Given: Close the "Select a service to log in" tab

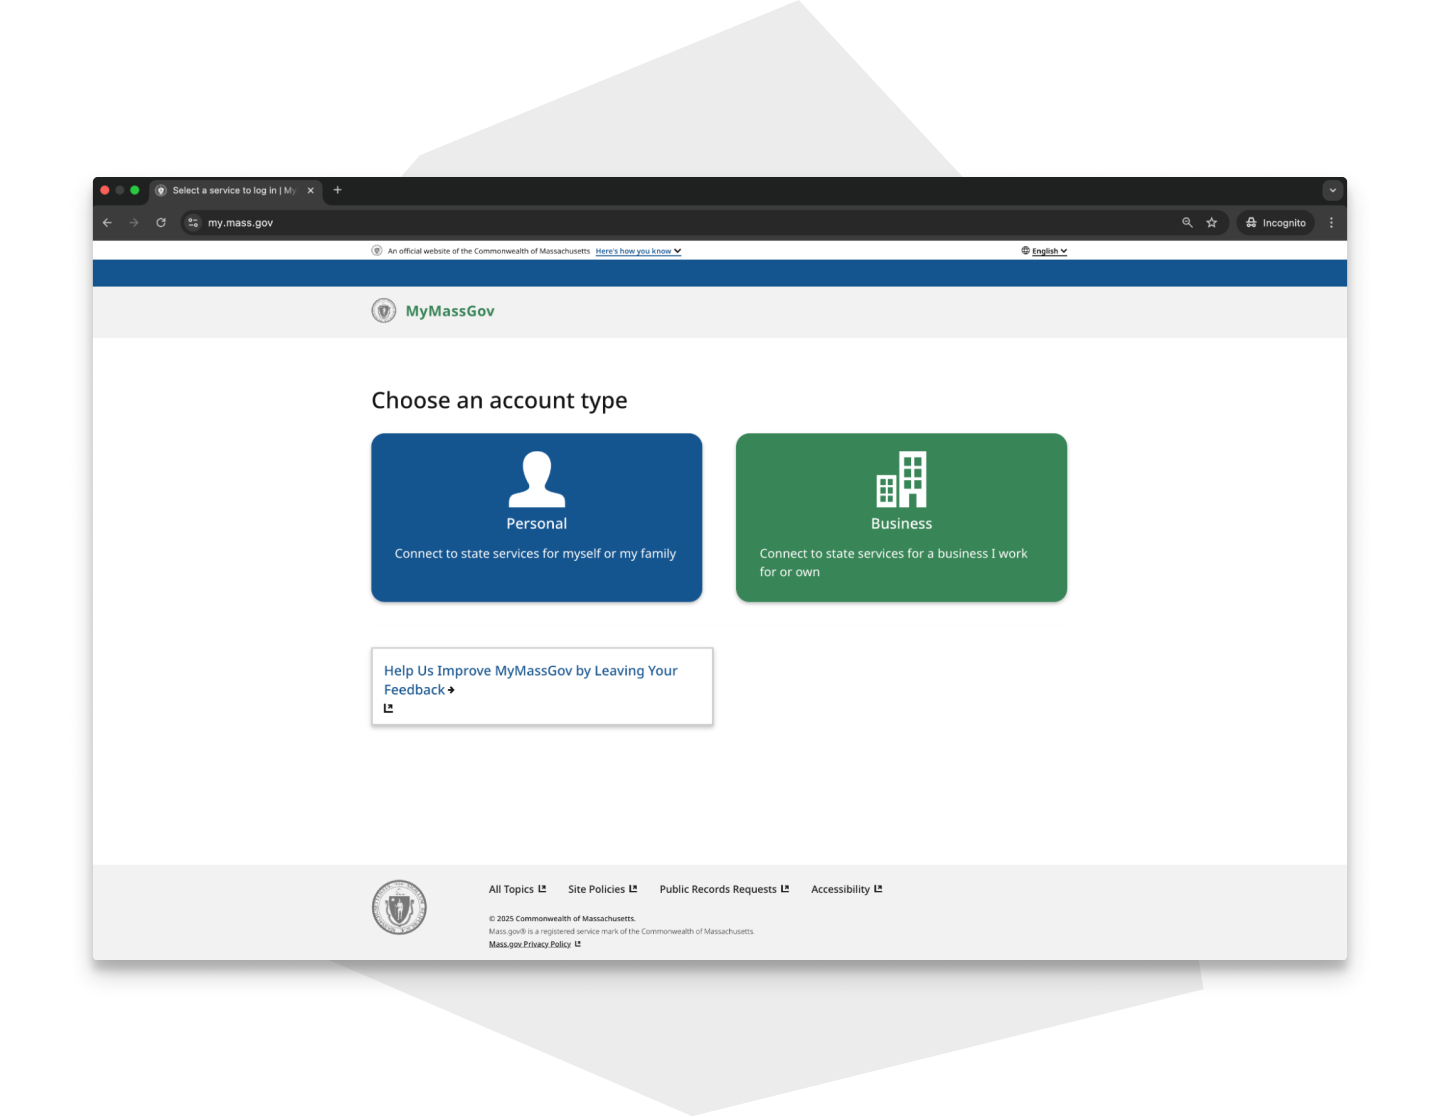Looking at the screenshot, I should point(310,190).
